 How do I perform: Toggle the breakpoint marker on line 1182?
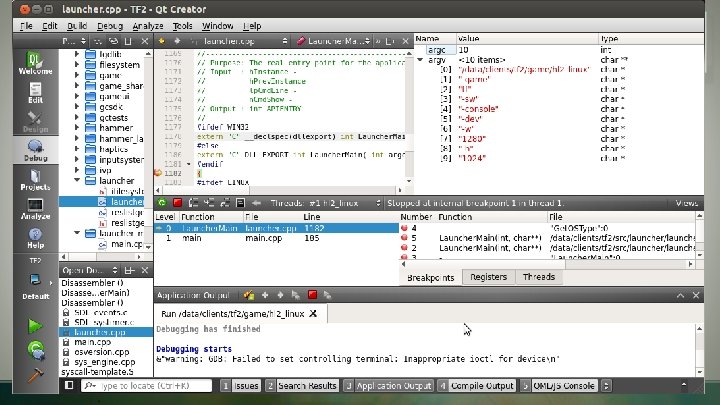click(x=158, y=173)
